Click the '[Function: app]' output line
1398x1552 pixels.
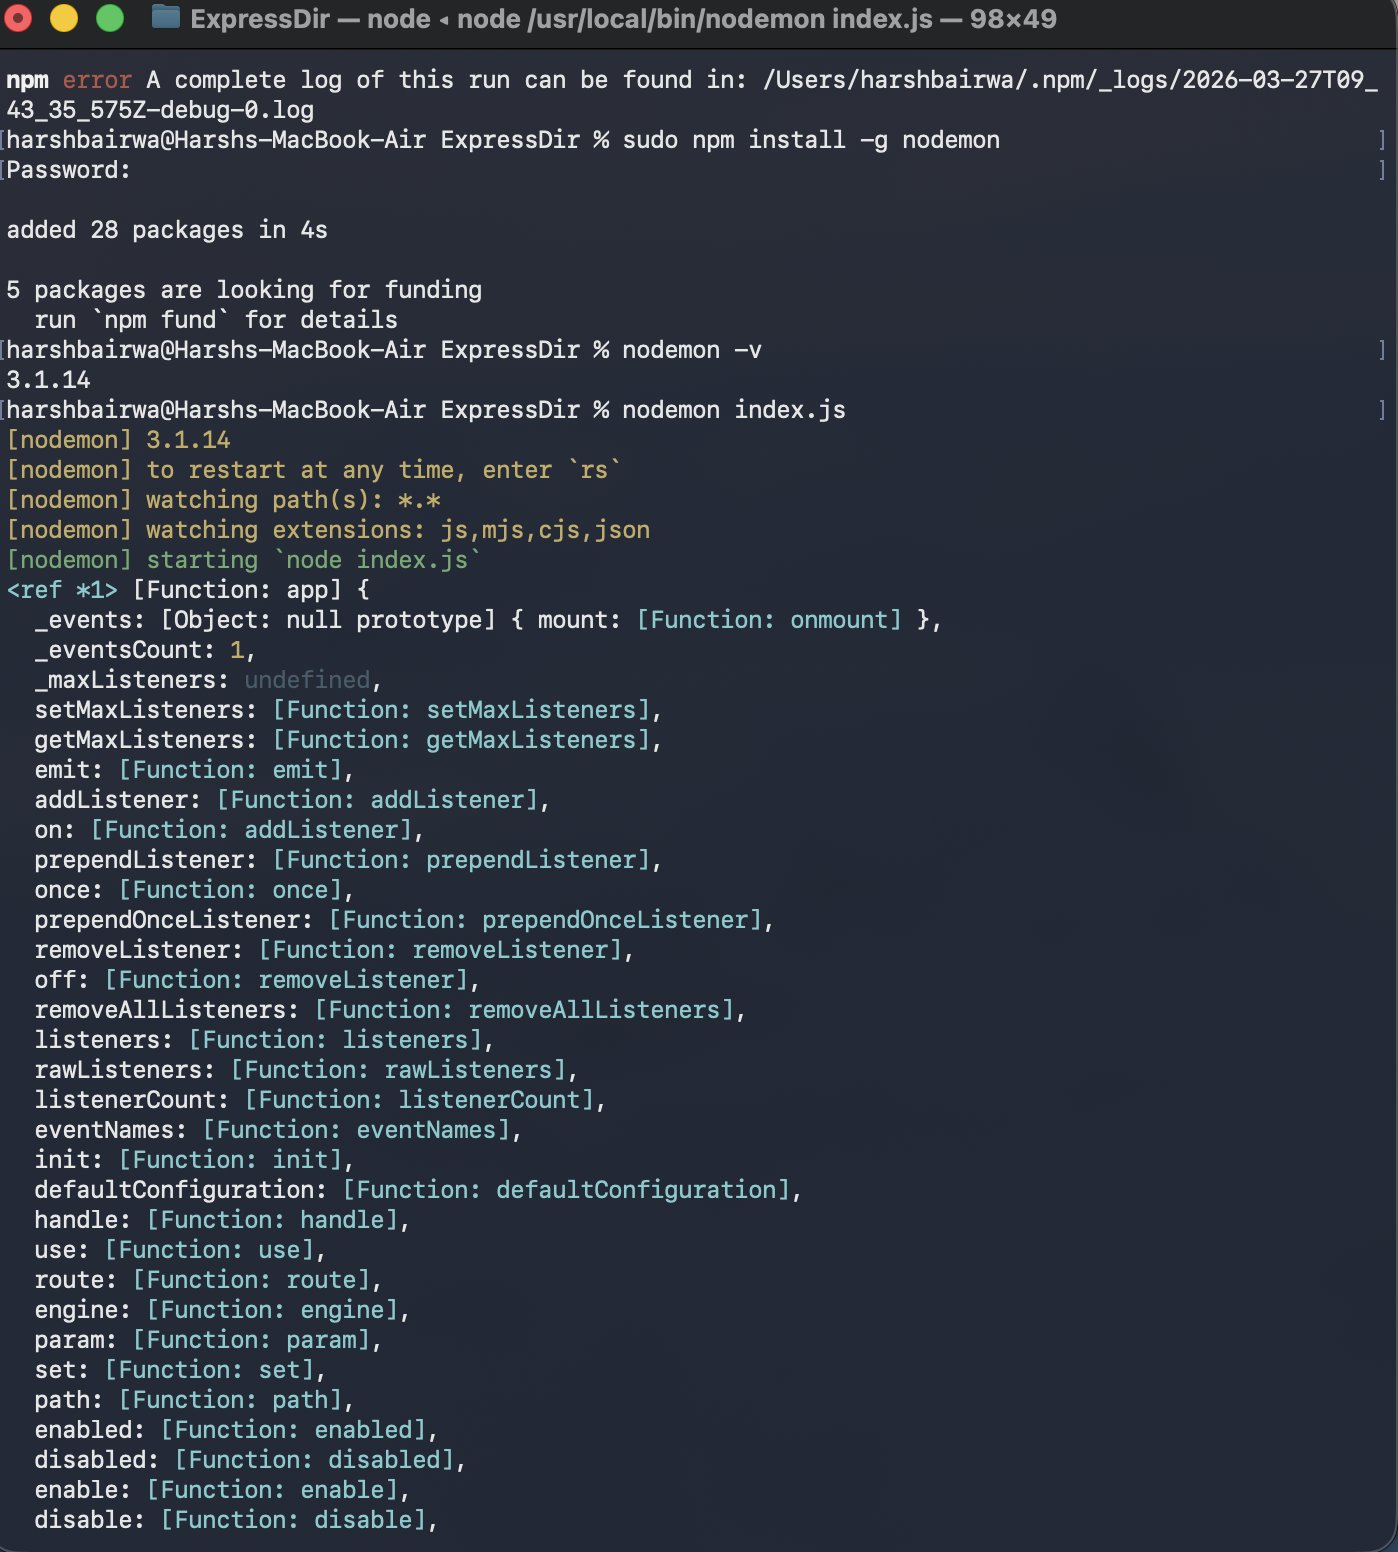coord(237,590)
